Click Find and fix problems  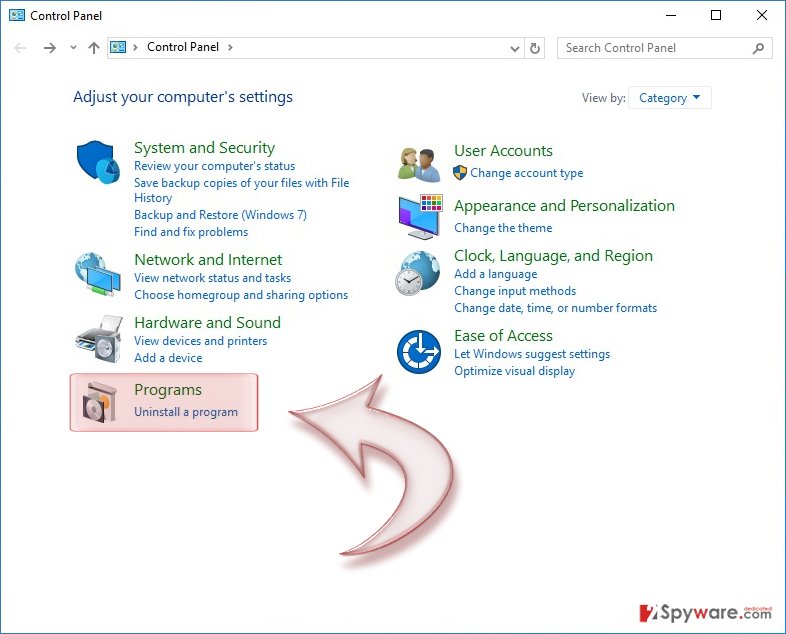191,232
